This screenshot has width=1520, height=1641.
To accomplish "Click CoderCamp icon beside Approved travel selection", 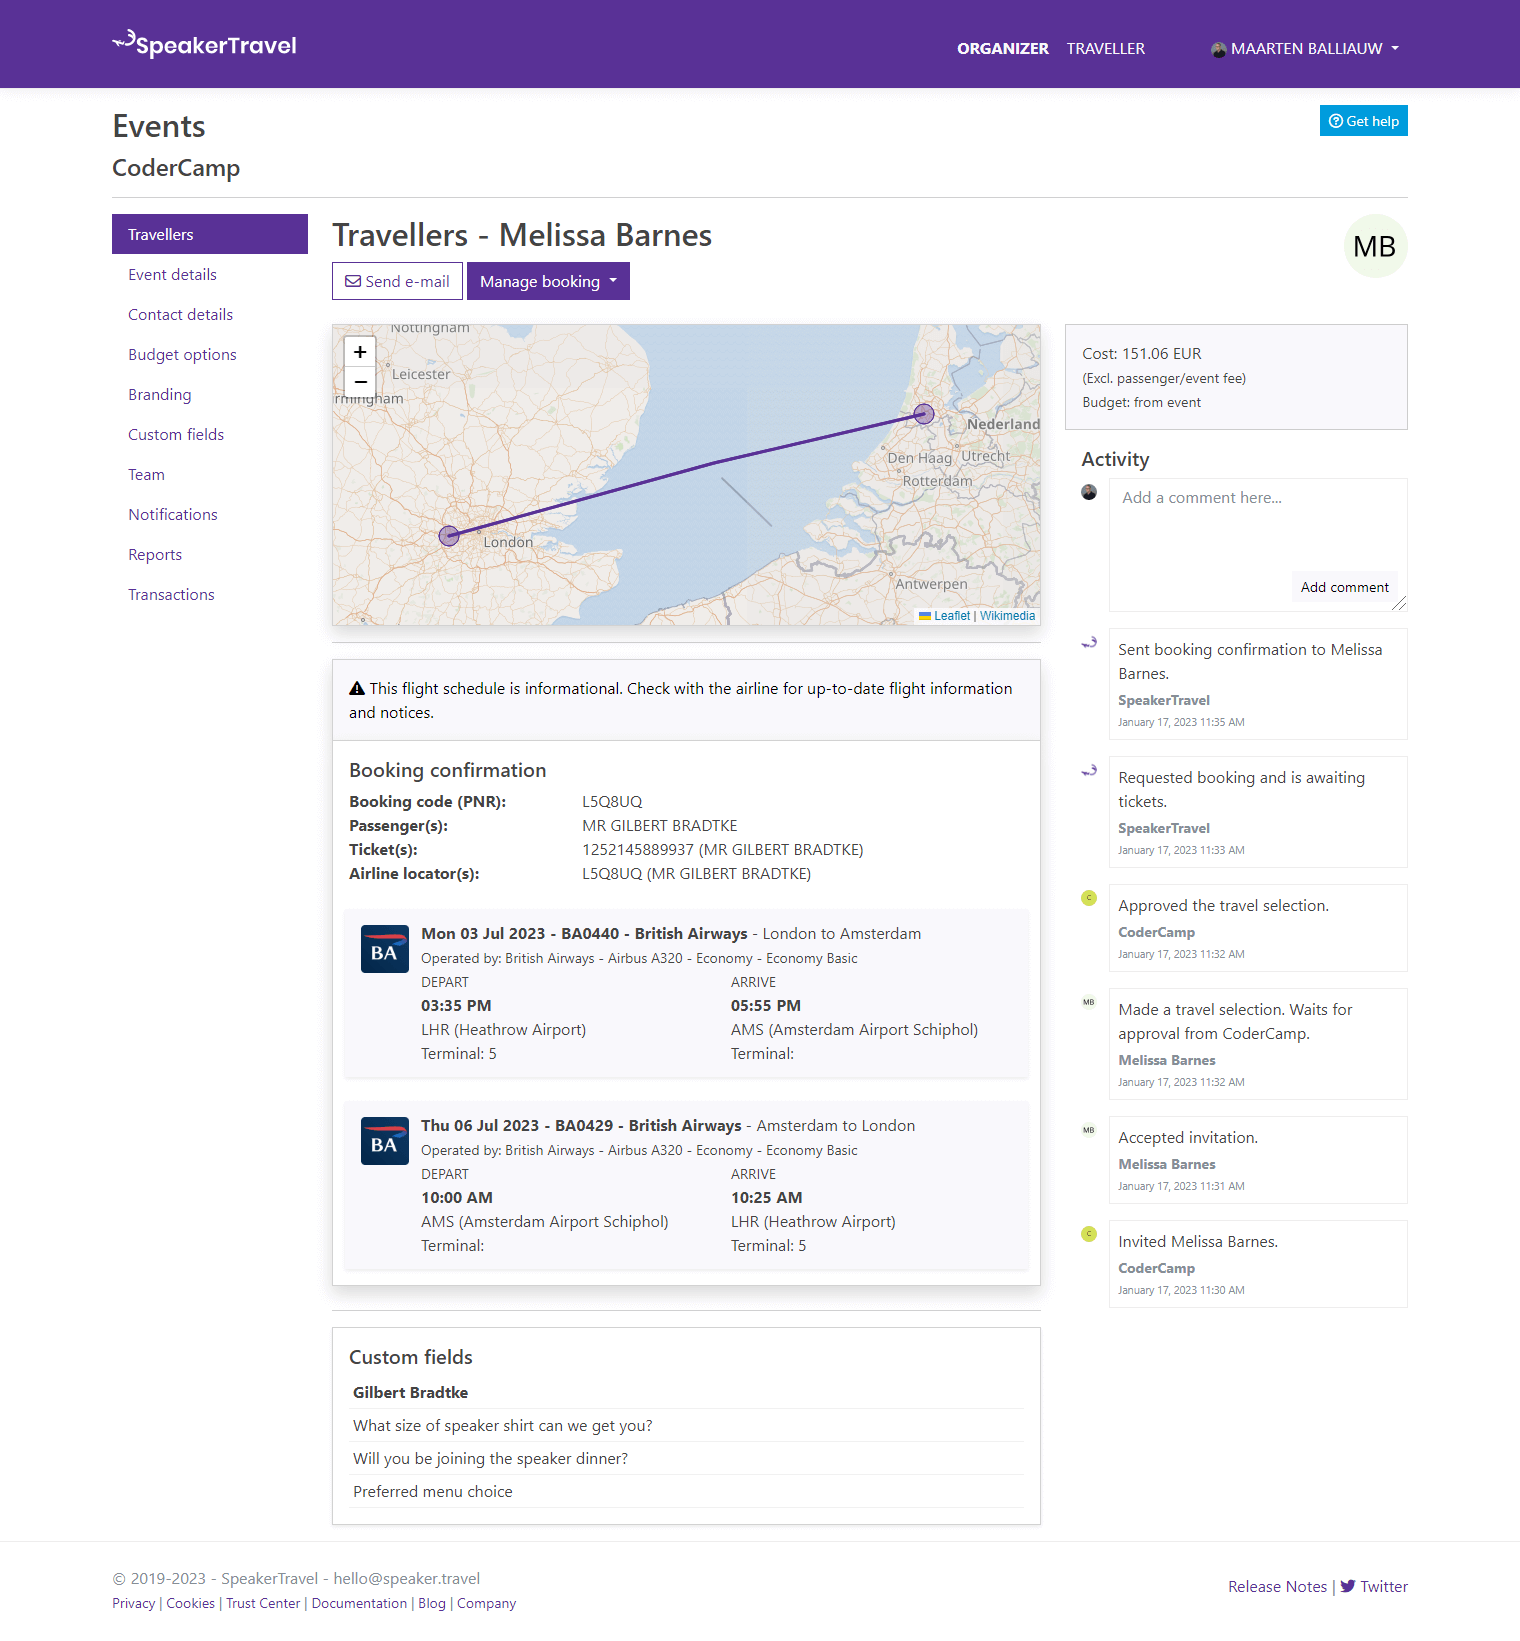I will pyautogui.click(x=1089, y=898).
